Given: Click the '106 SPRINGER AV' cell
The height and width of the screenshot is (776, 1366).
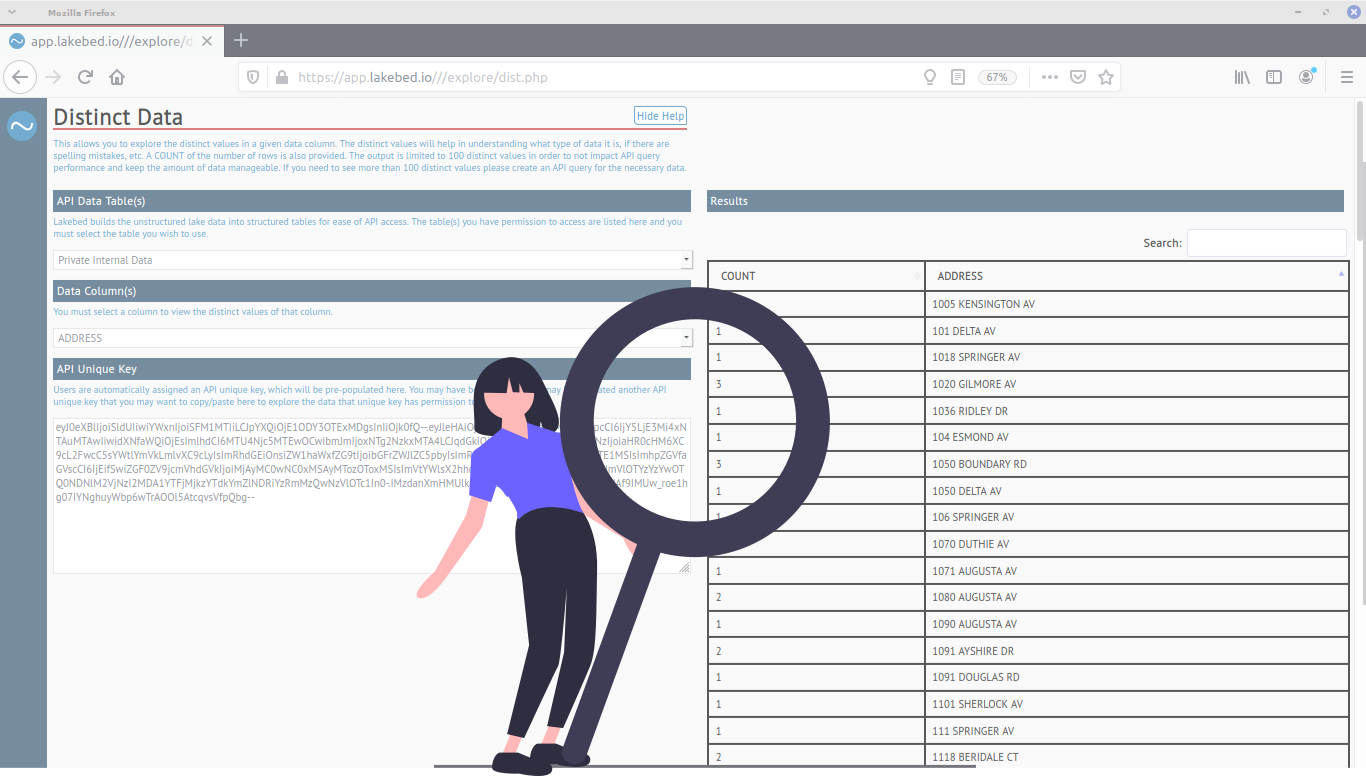Looking at the screenshot, I should [1137, 517].
